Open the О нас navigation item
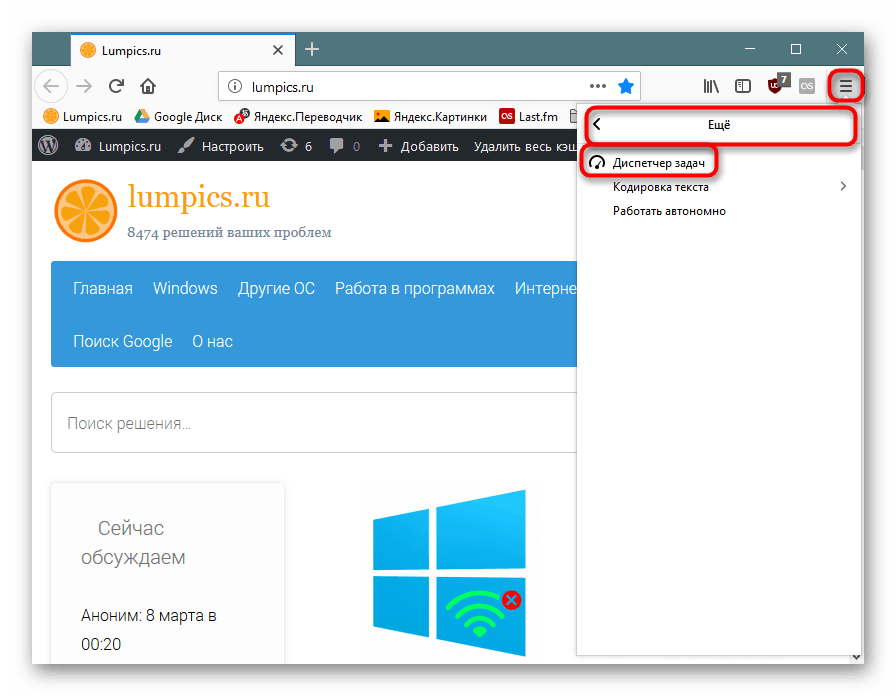 (x=213, y=342)
